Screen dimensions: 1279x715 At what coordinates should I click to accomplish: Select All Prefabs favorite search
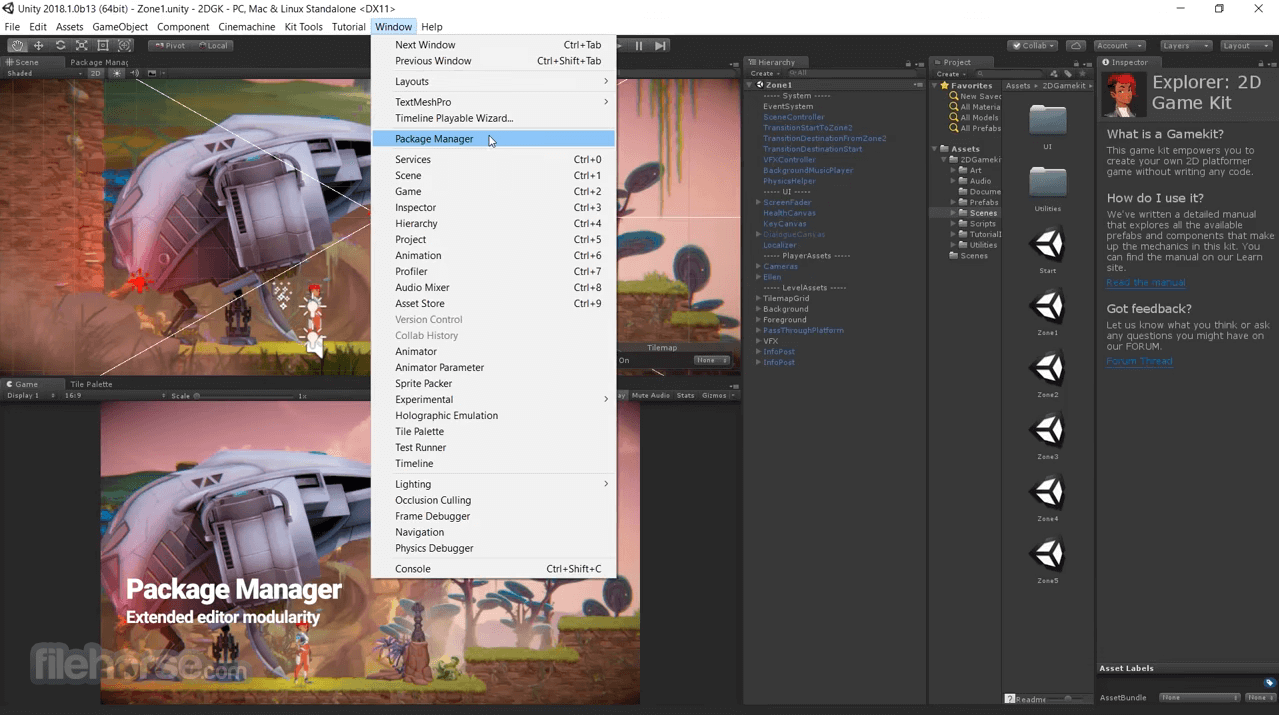point(974,128)
